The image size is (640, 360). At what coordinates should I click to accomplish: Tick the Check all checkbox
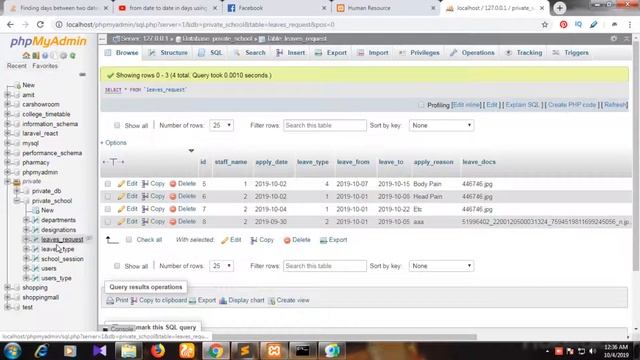click(x=129, y=240)
